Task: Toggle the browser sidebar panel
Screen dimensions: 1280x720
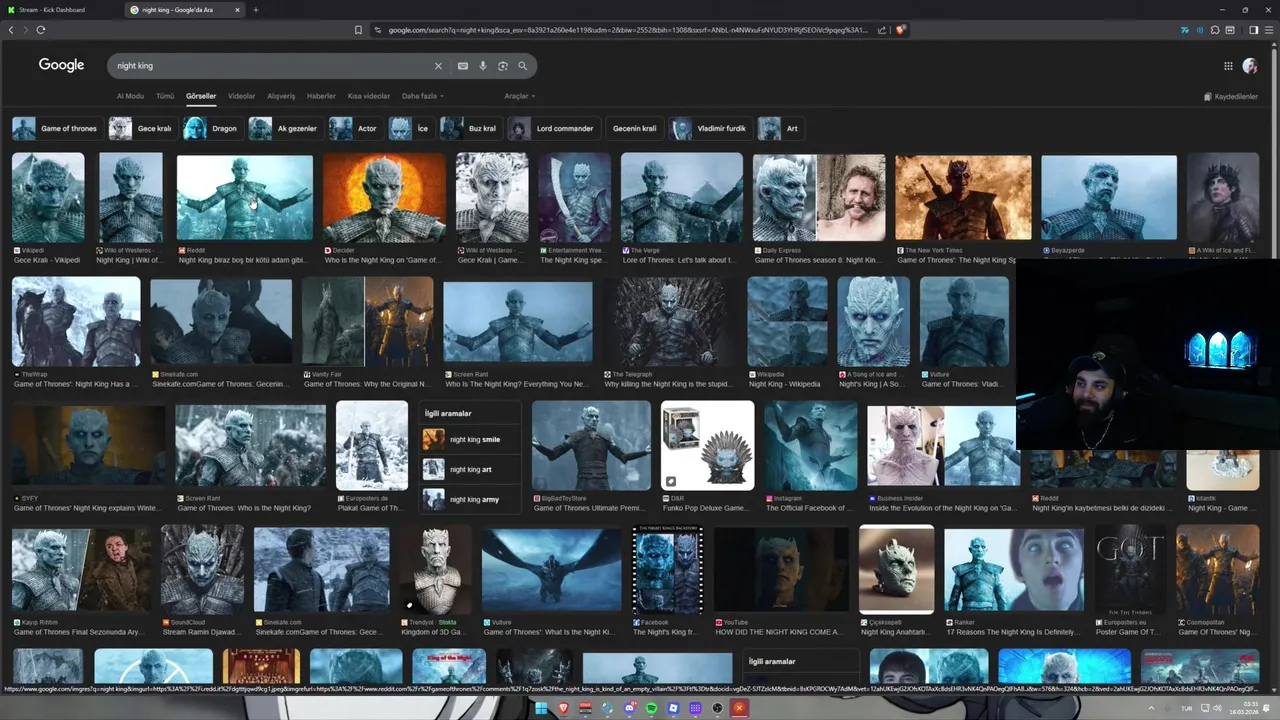Action: point(1254,30)
